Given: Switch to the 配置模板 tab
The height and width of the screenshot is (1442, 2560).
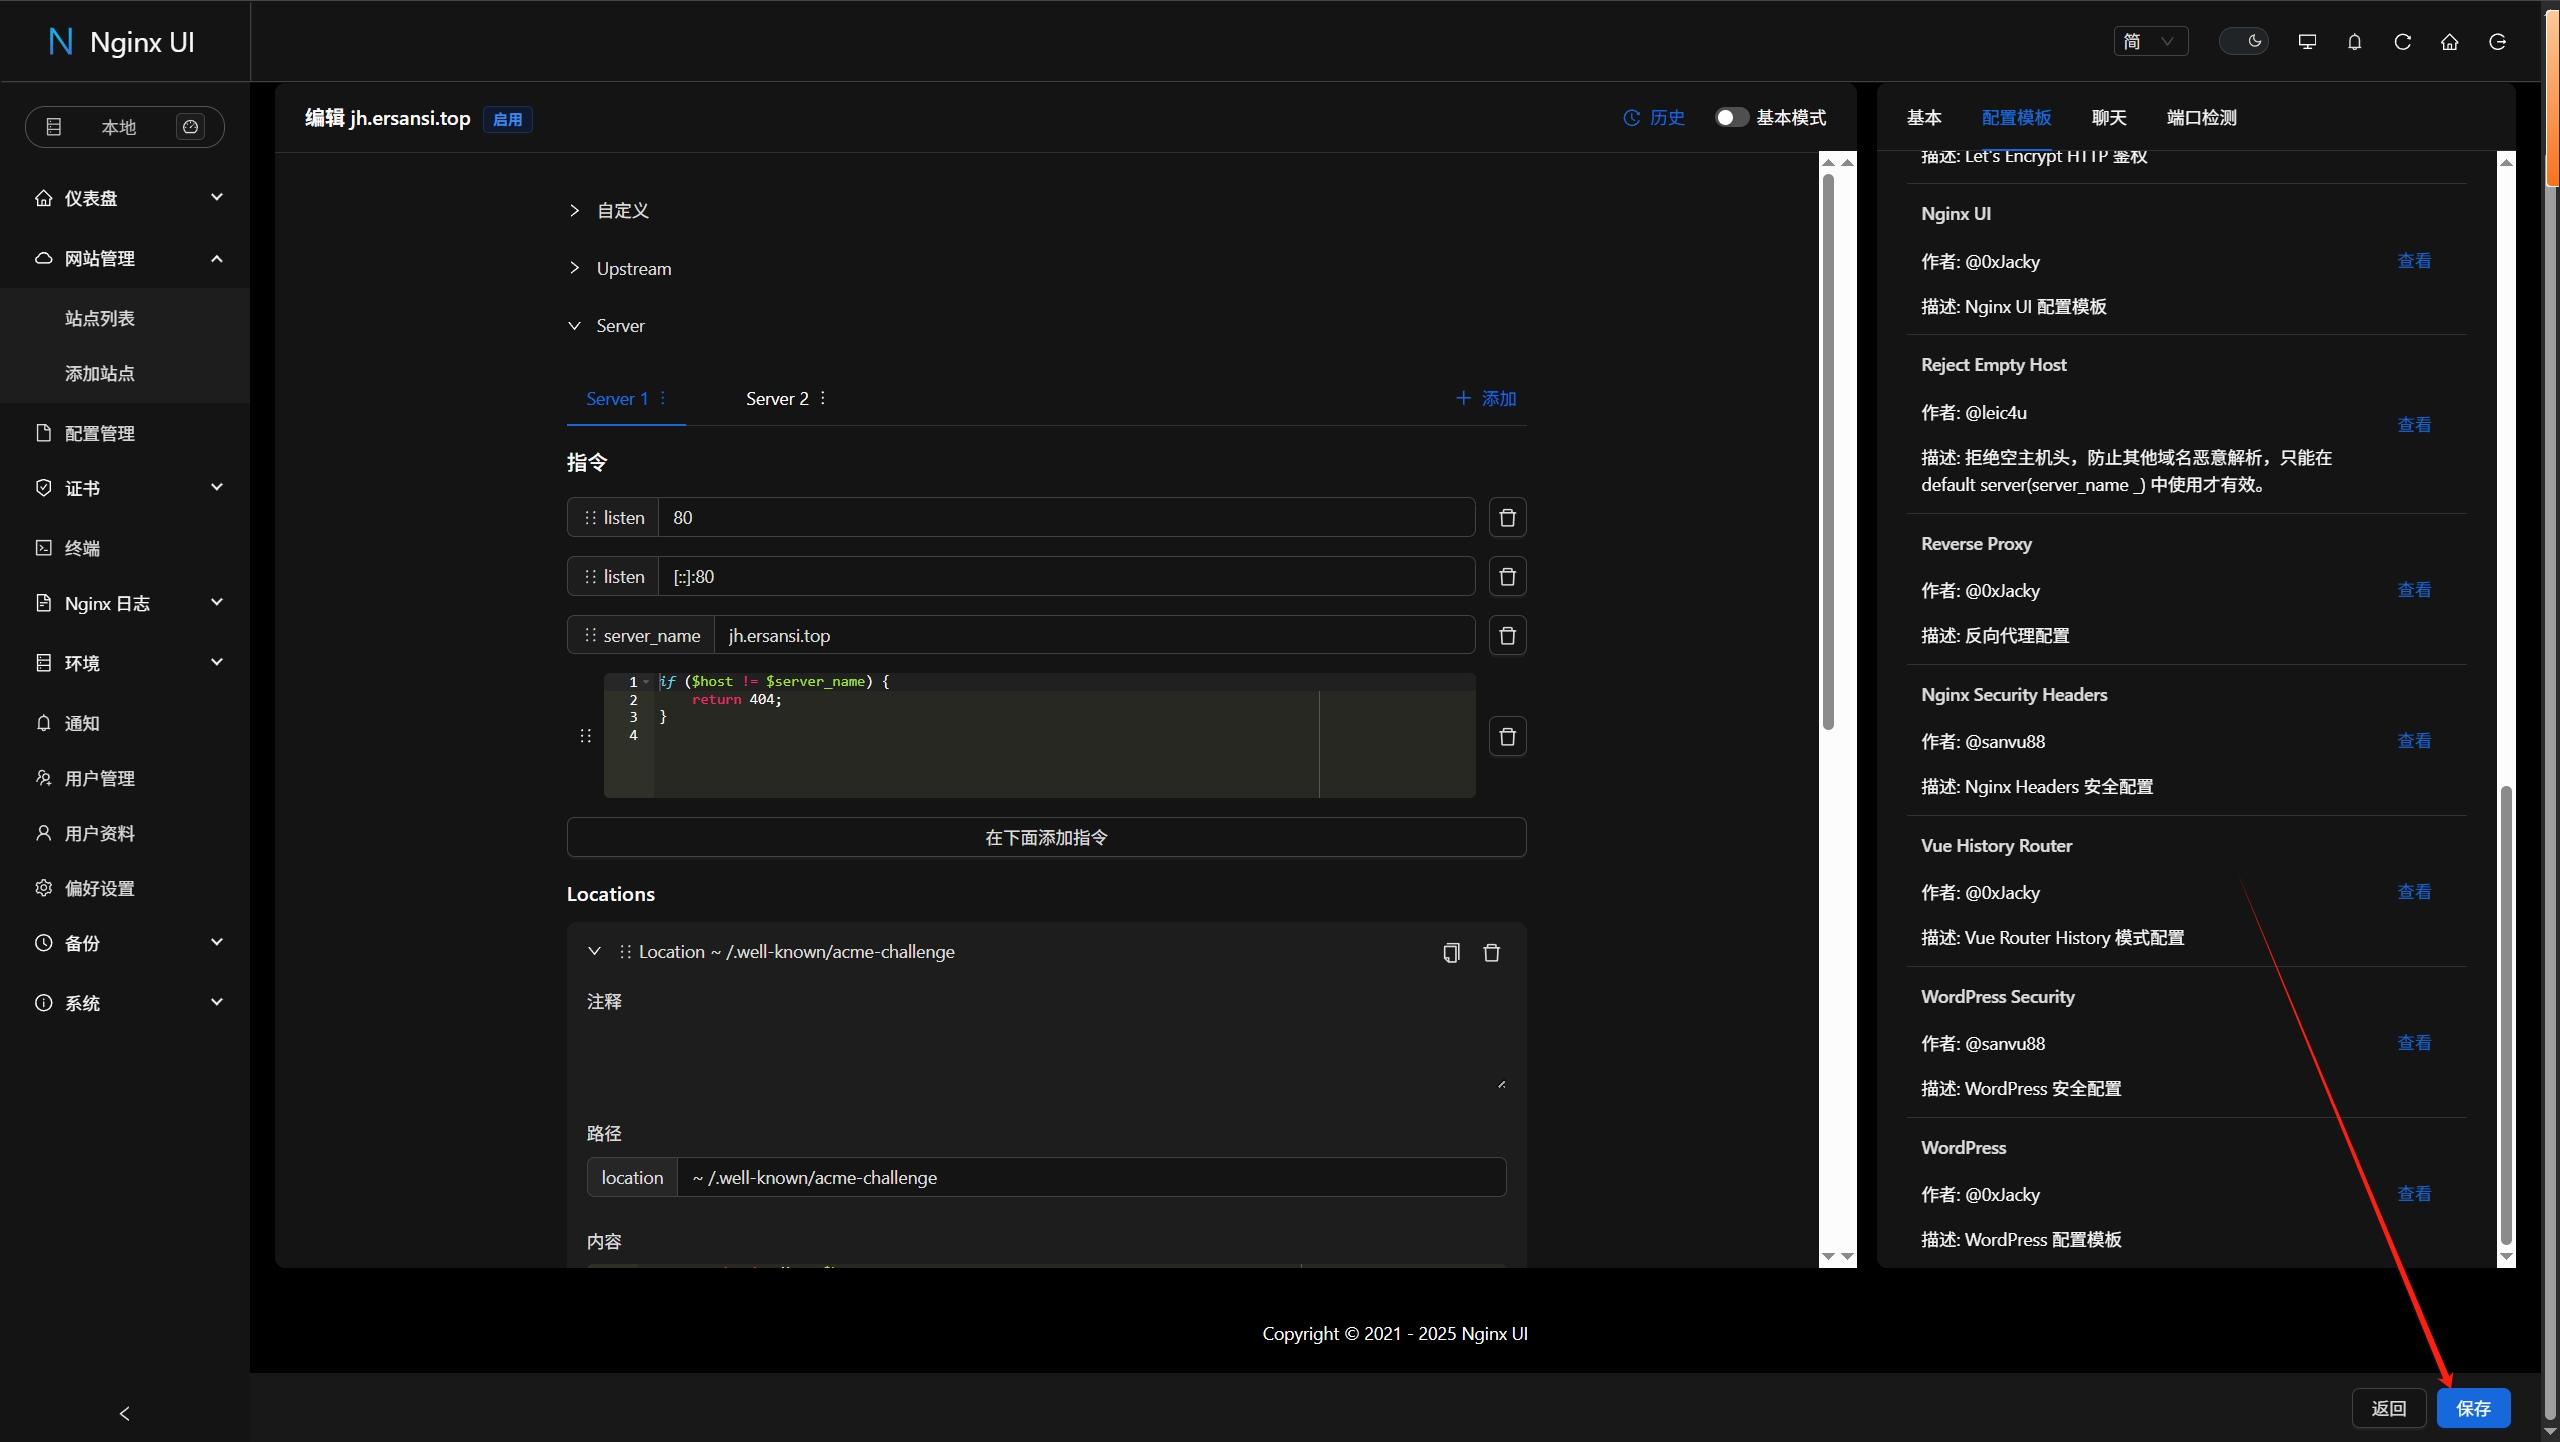Looking at the screenshot, I should pos(2016,117).
